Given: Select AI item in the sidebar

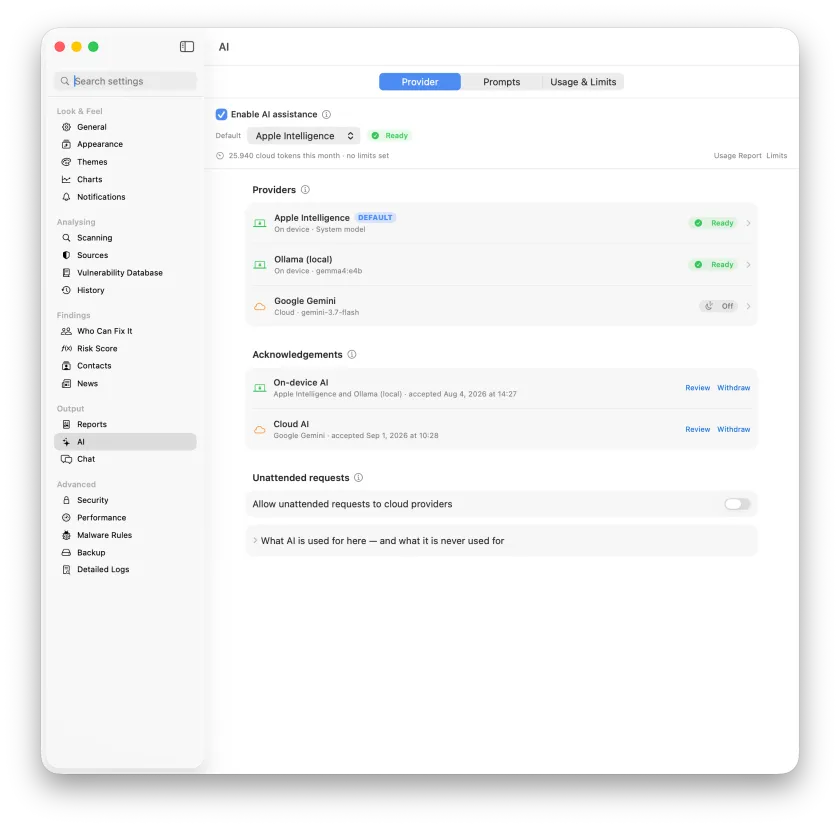Looking at the screenshot, I should [x=125, y=442].
